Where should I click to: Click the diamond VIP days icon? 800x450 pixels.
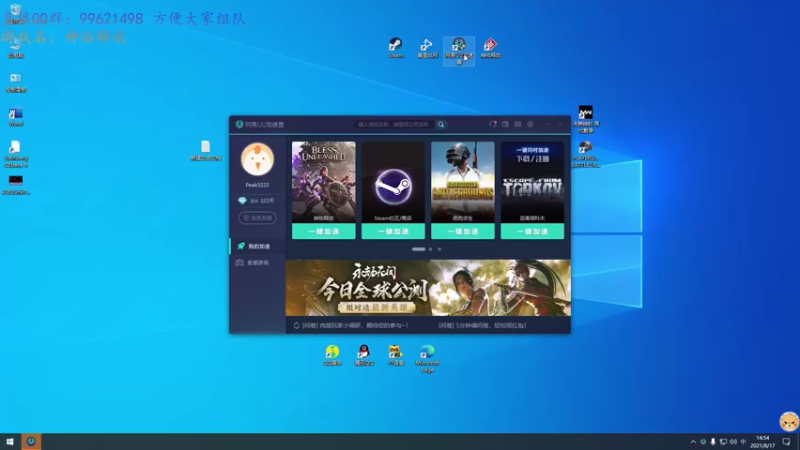pyautogui.click(x=242, y=201)
